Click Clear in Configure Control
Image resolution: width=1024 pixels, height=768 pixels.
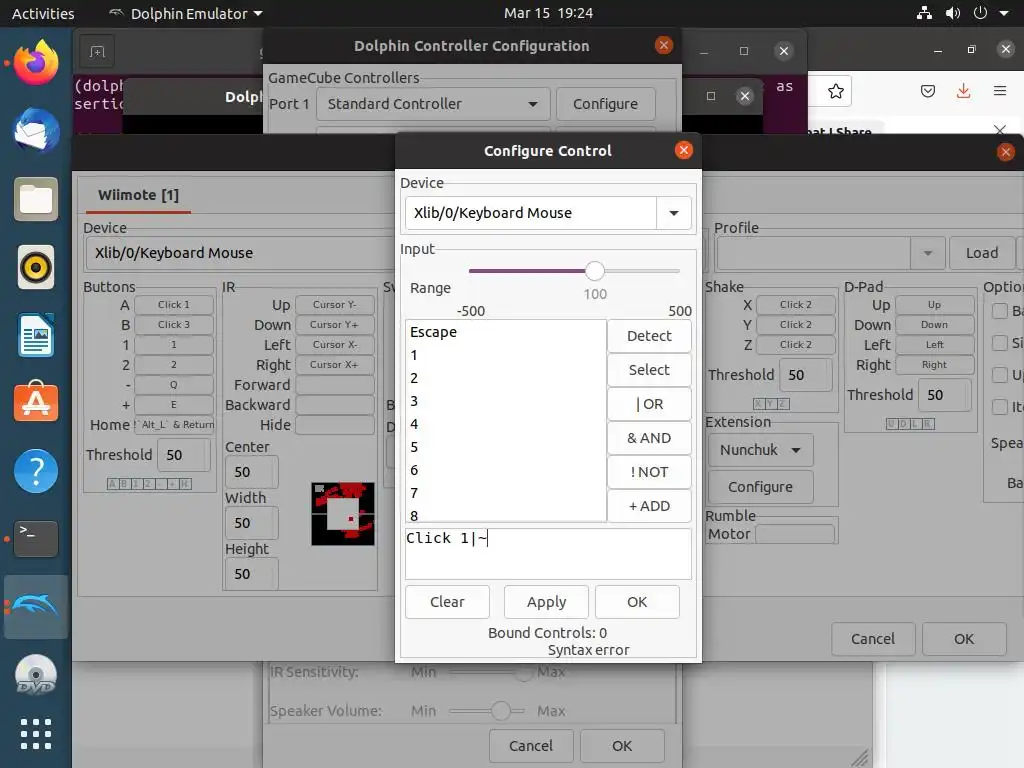pyautogui.click(x=447, y=601)
